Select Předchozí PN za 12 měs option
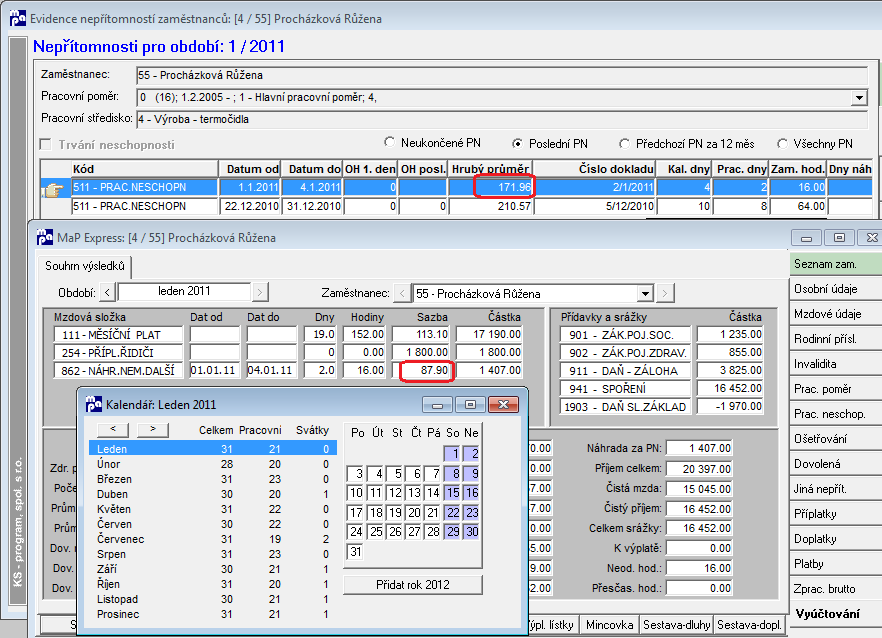Screen dimensions: 882x638 [624, 144]
